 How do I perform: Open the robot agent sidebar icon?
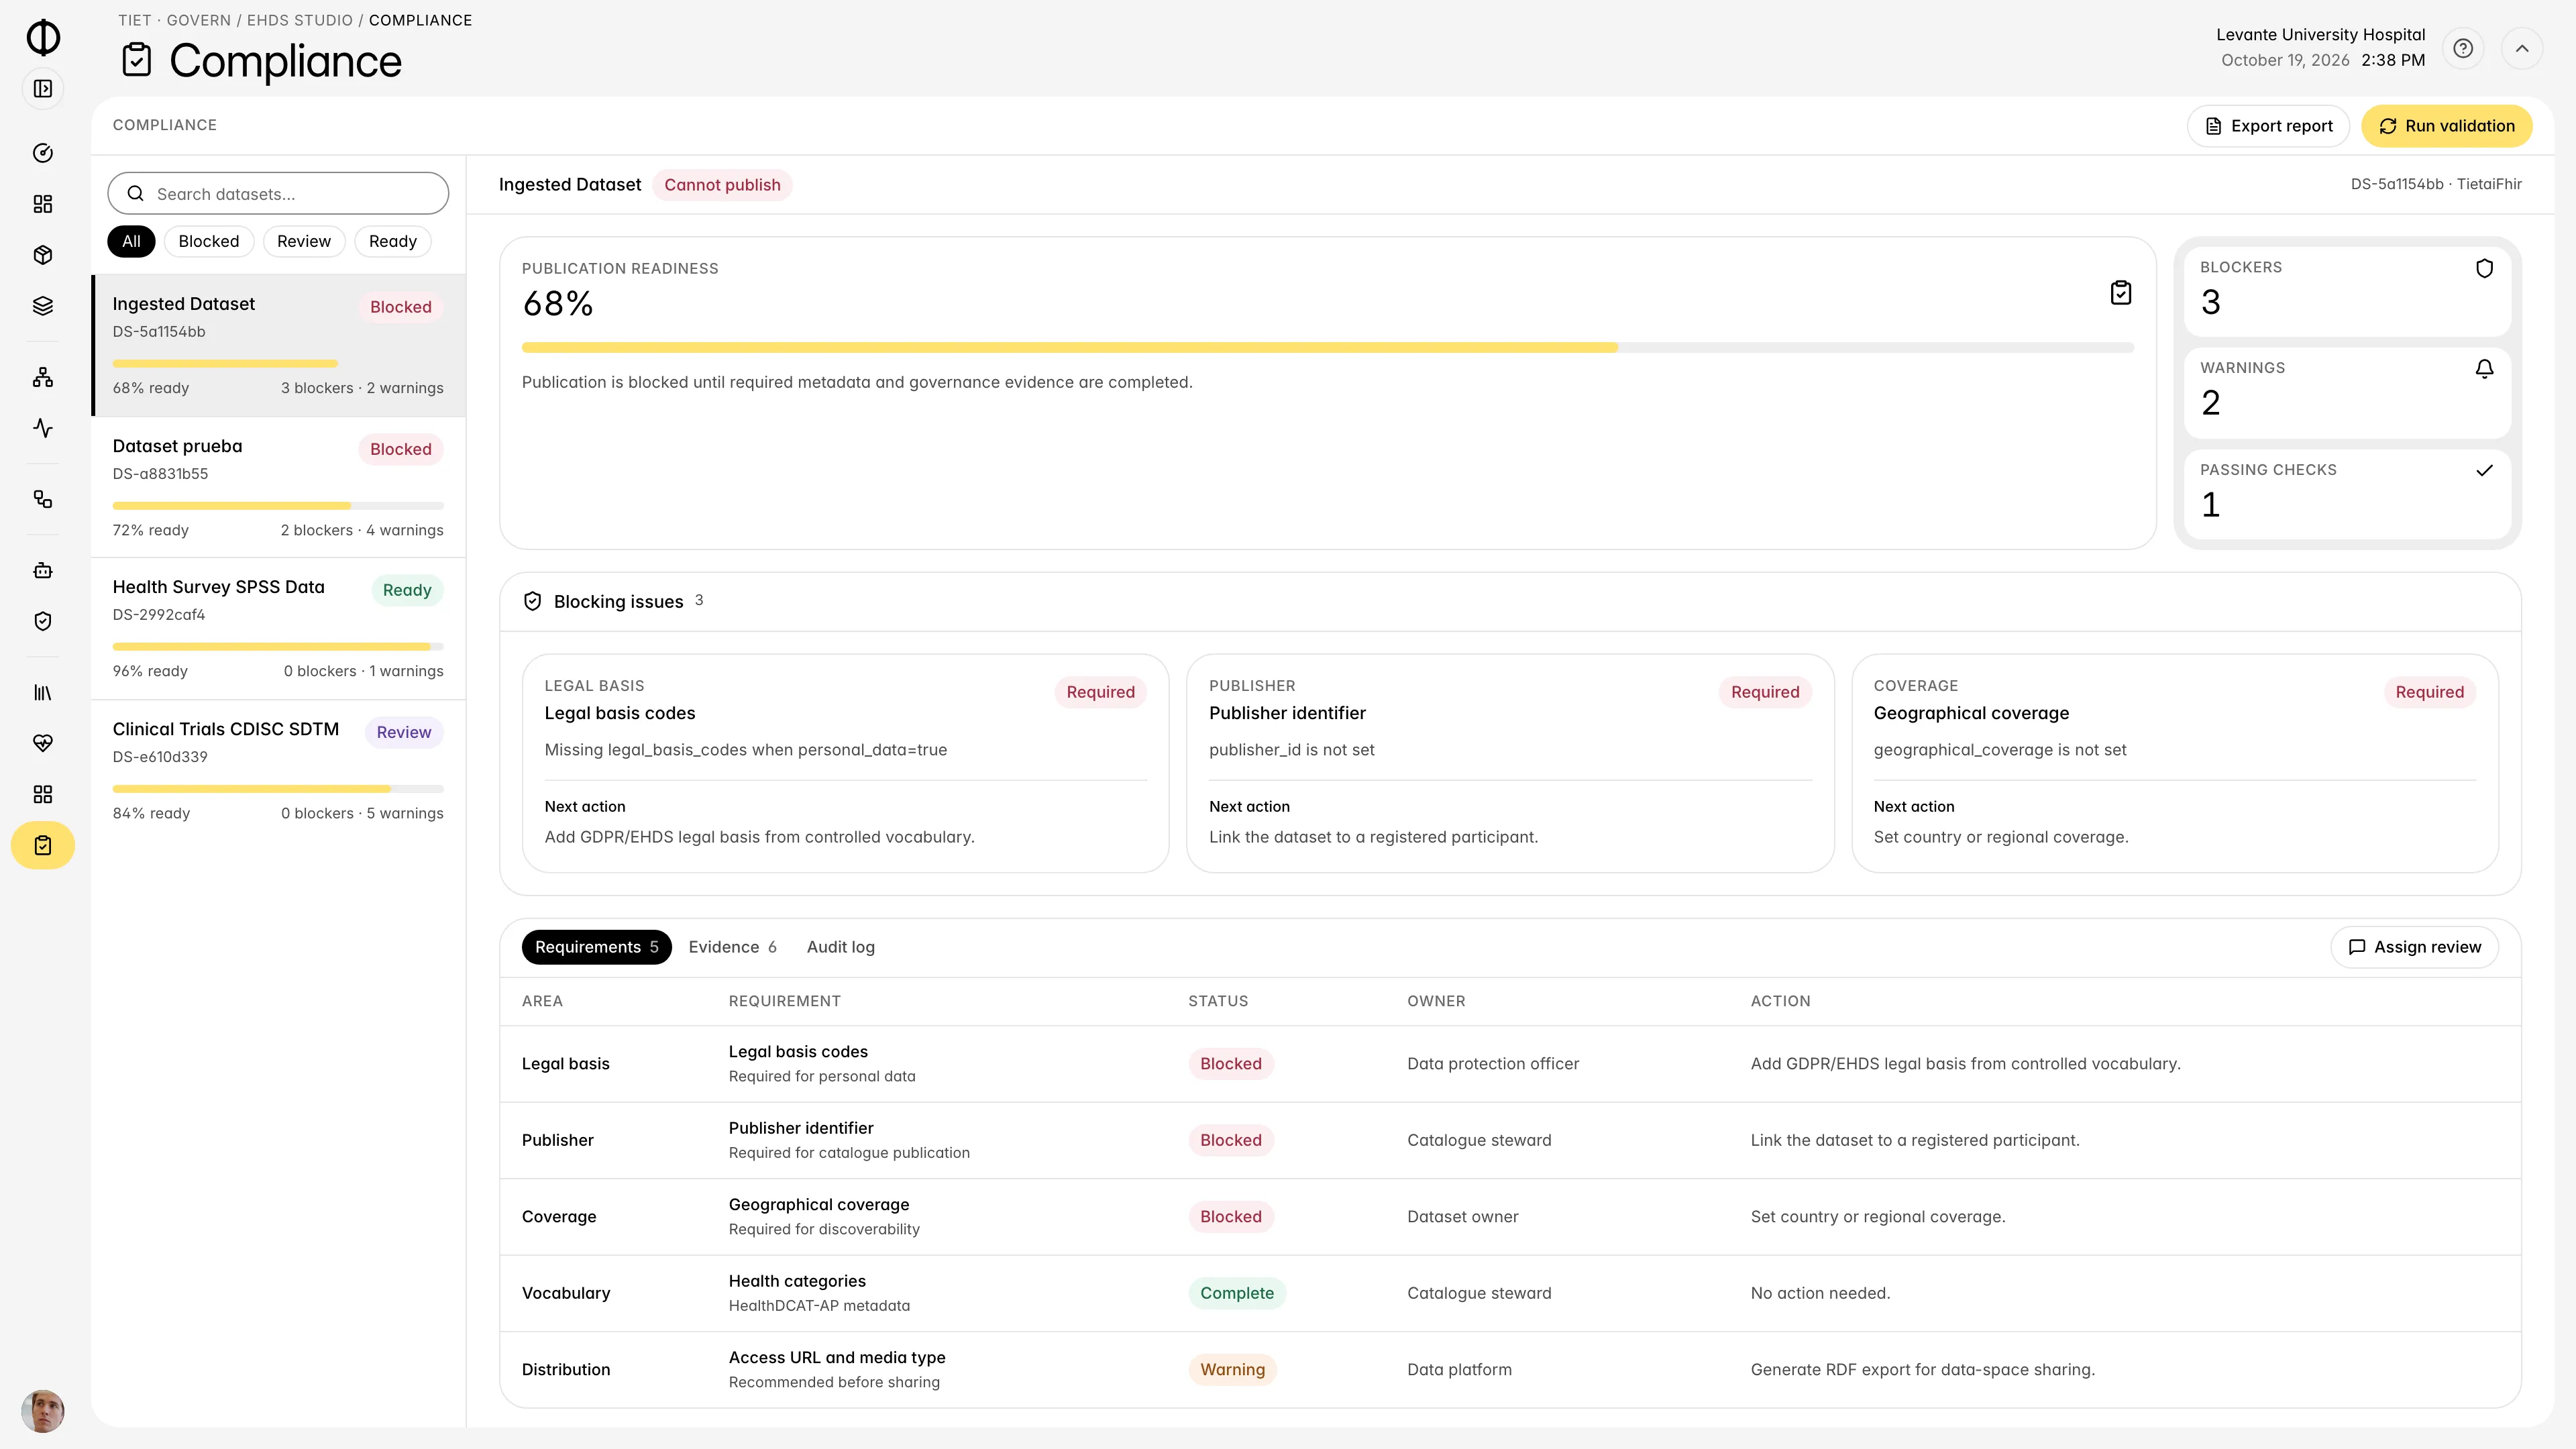click(x=43, y=570)
